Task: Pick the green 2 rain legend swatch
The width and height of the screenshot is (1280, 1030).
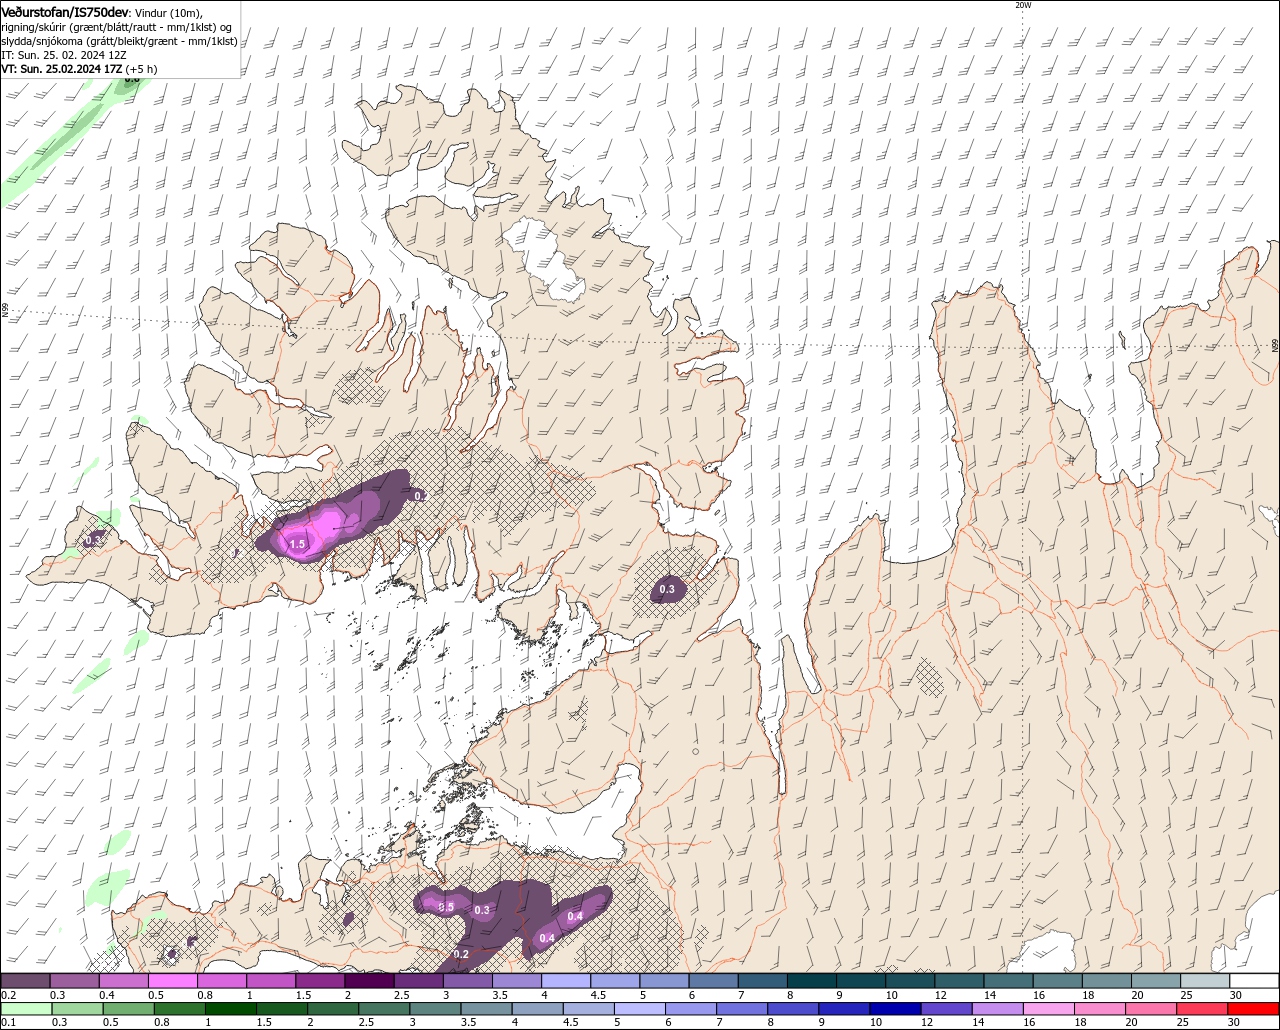Action: point(333,1008)
